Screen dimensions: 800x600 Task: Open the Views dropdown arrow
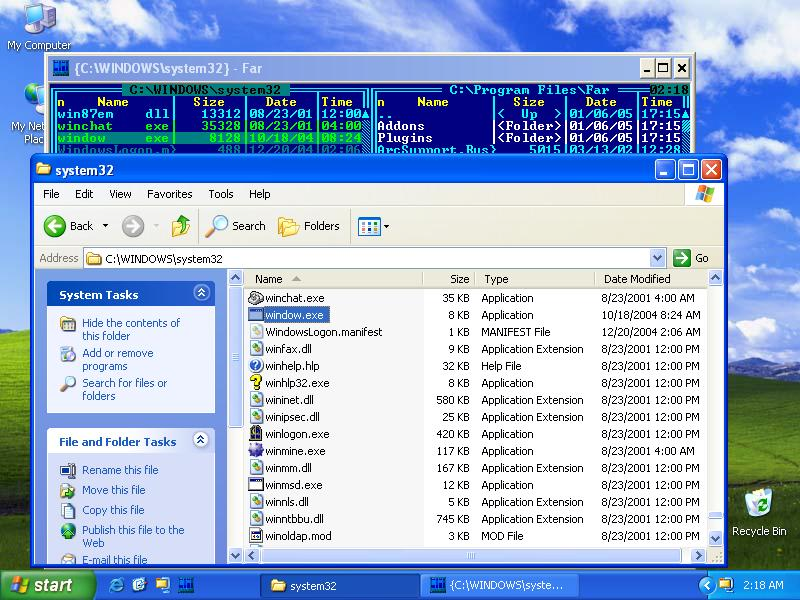(386, 227)
